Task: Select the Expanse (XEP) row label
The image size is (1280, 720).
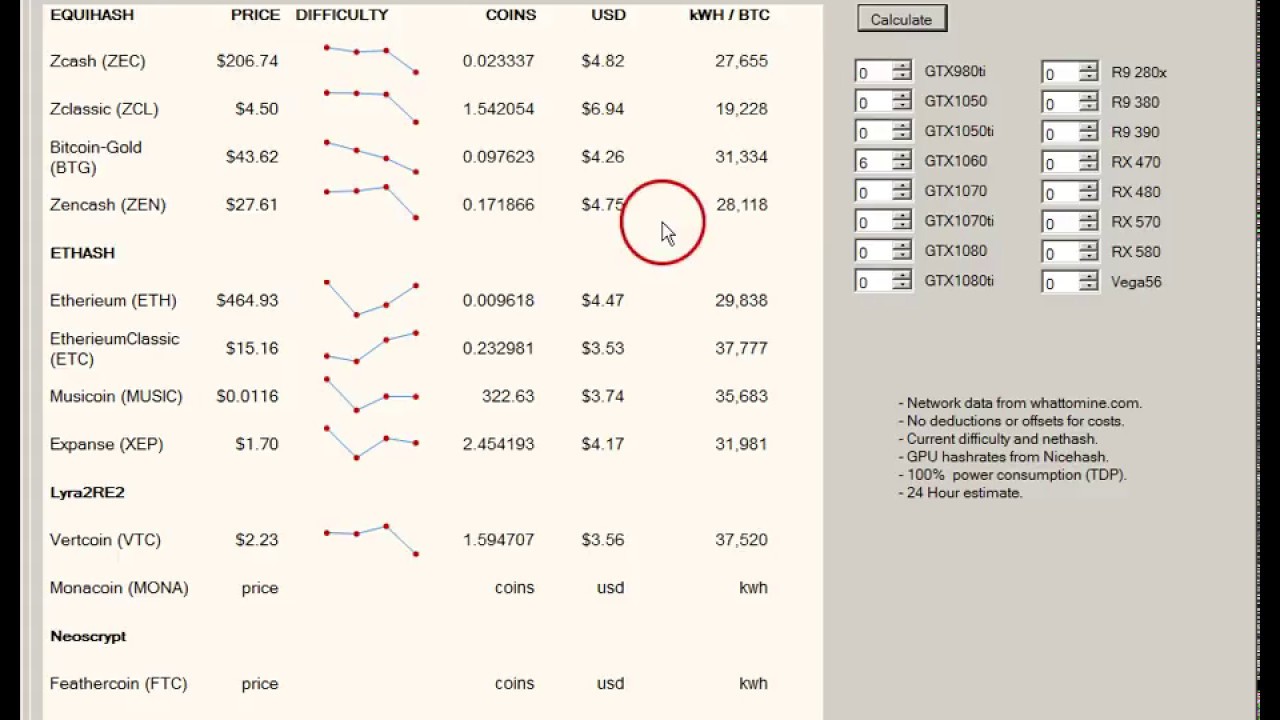Action: coord(106,445)
